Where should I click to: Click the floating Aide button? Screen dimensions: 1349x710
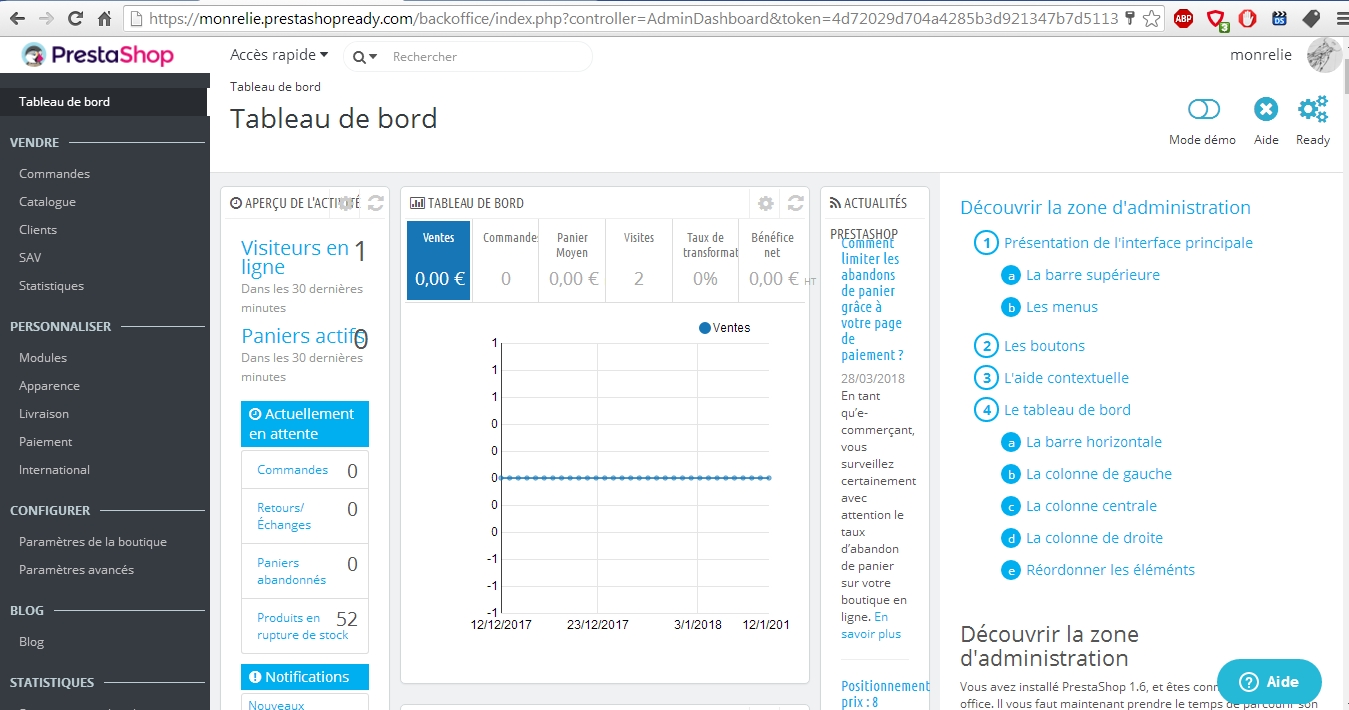(1269, 682)
